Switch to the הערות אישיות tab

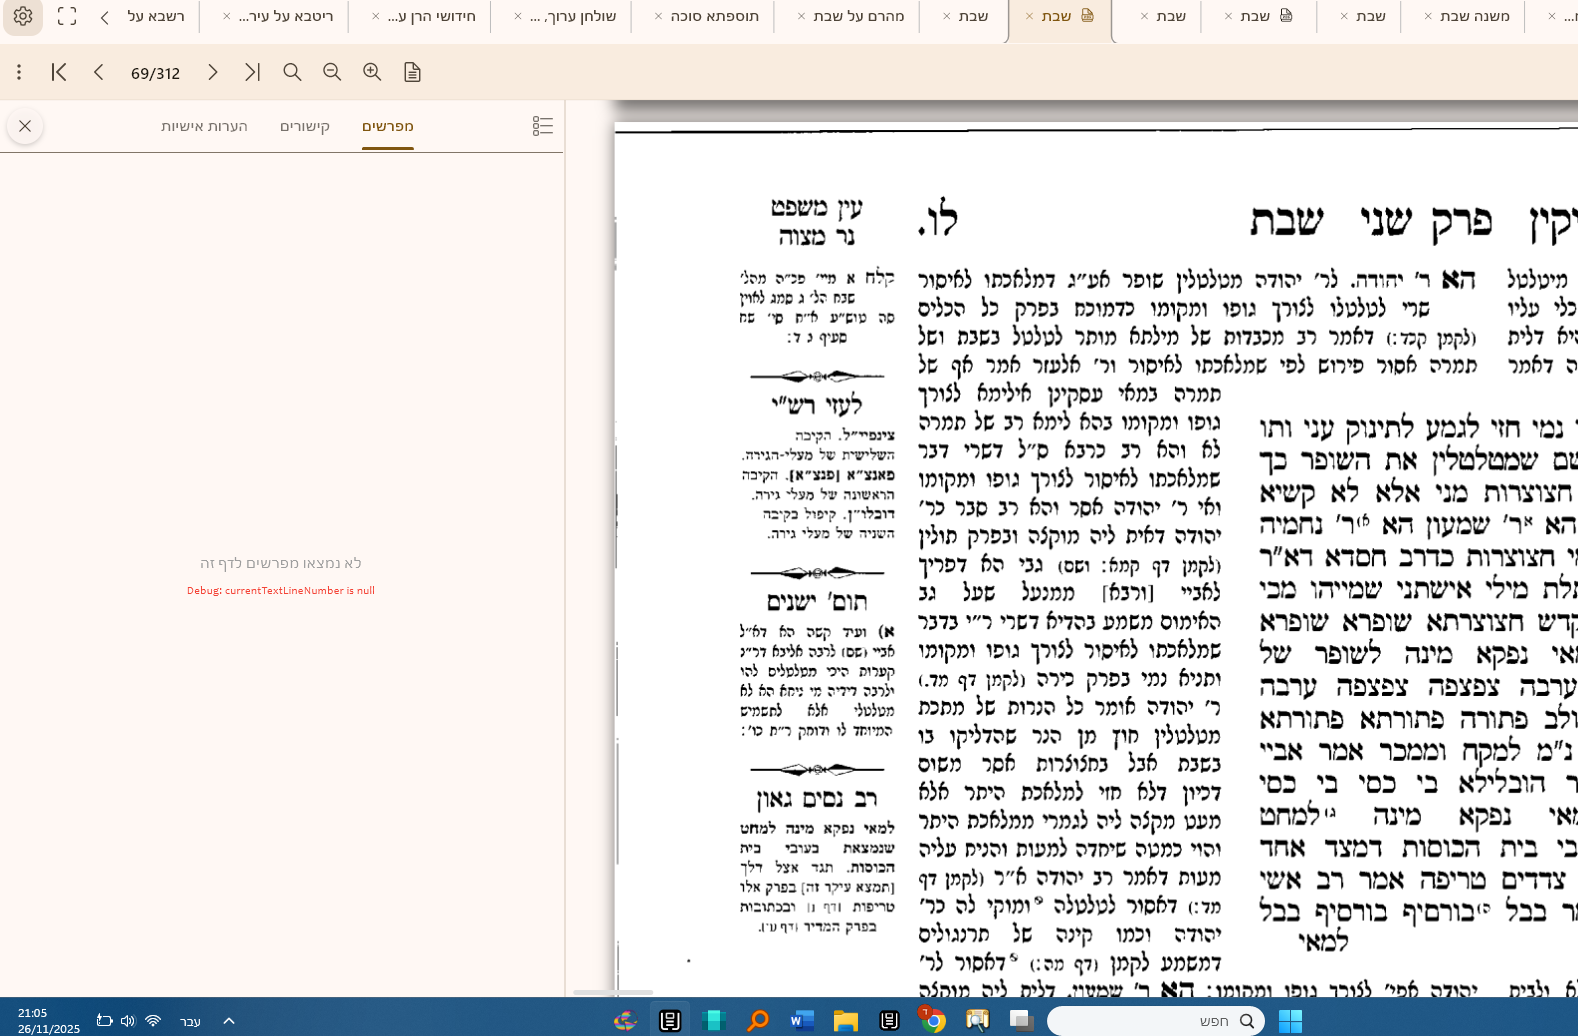tap(204, 126)
